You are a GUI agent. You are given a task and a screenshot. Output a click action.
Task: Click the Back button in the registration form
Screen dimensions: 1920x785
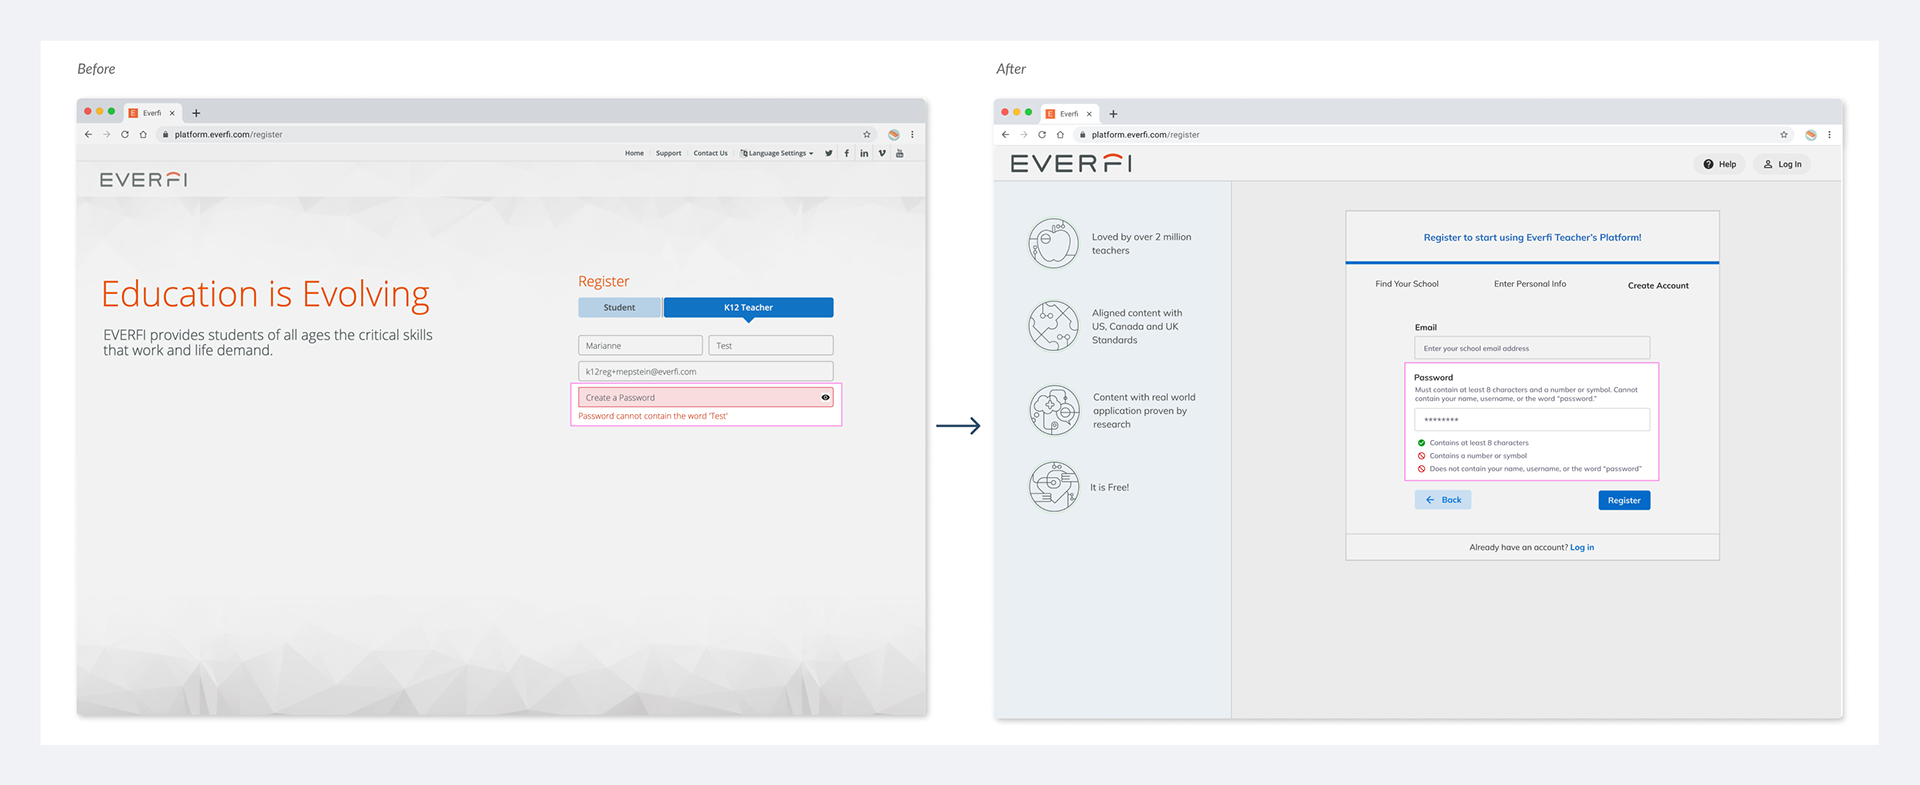[x=1443, y=500]
